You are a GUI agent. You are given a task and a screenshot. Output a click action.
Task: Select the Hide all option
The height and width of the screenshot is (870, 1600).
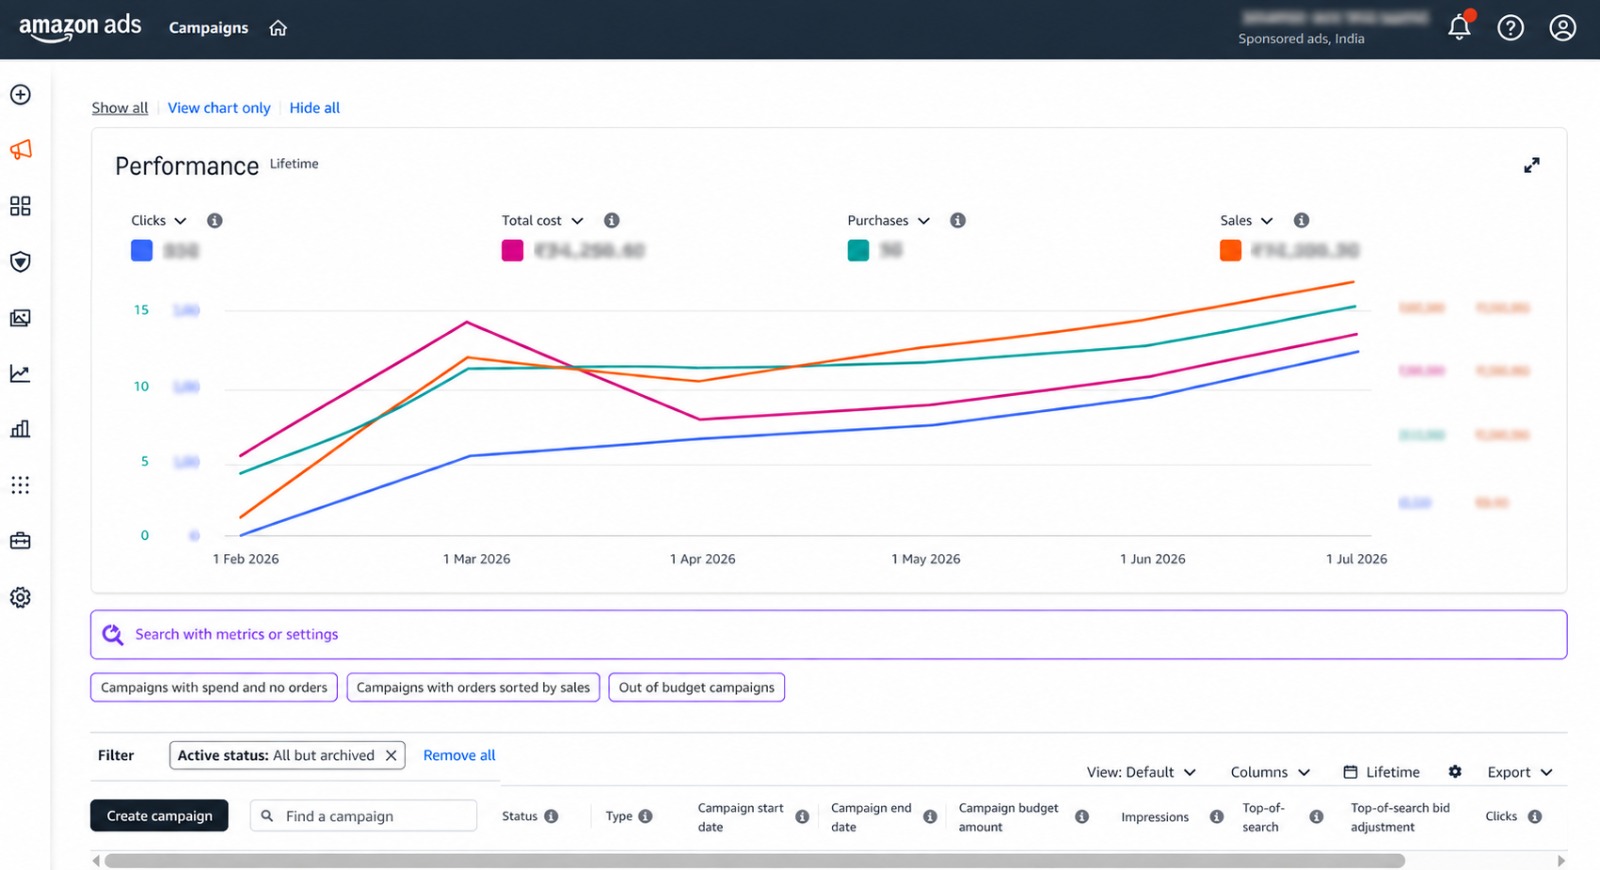314,108
